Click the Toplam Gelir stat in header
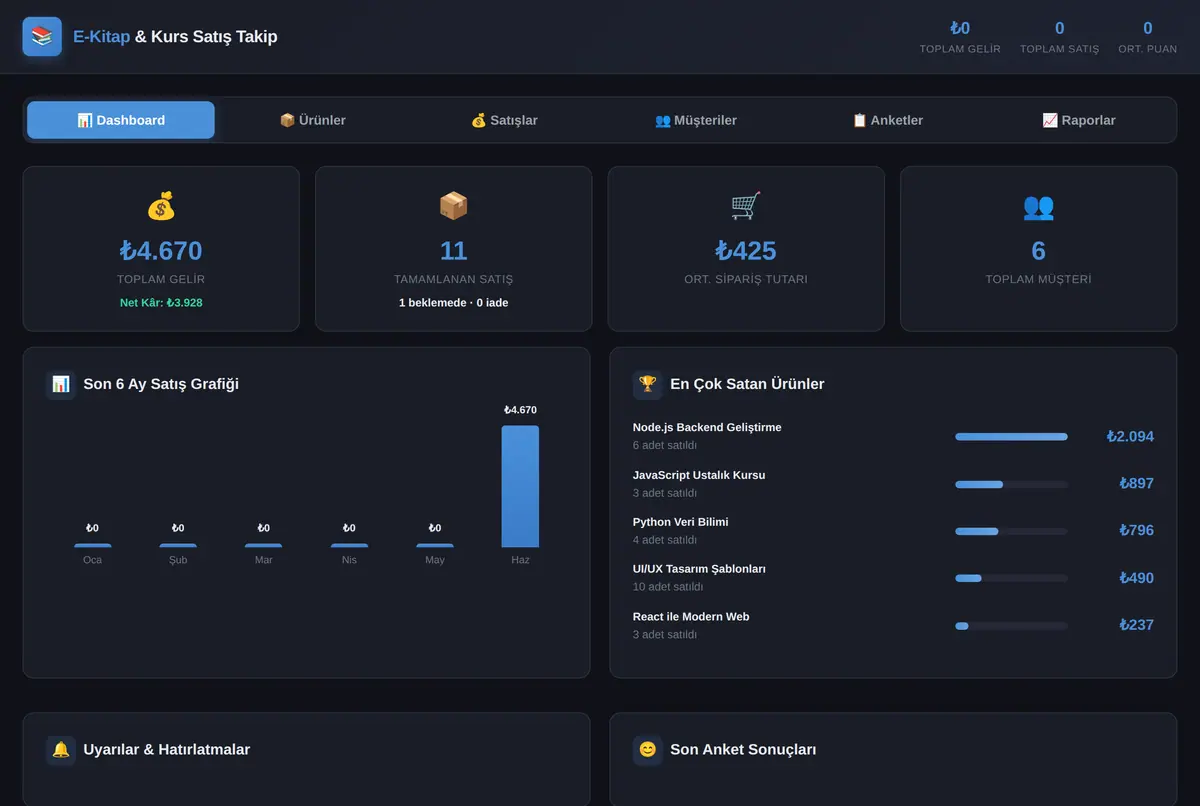Image resolution: width=1200 pixels, height=806 pixels. (x=960, y=37)
